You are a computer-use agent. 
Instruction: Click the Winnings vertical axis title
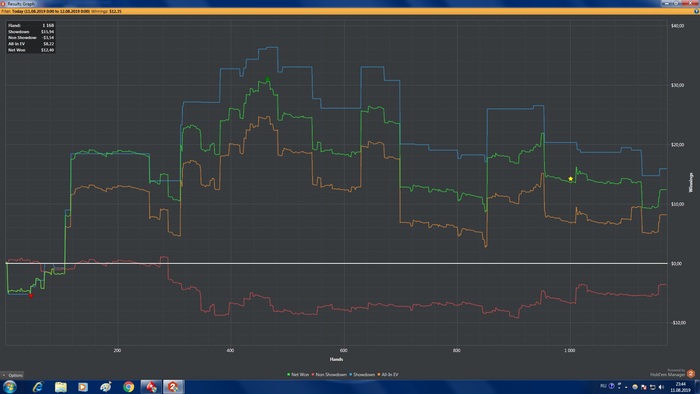pos(691,182)
